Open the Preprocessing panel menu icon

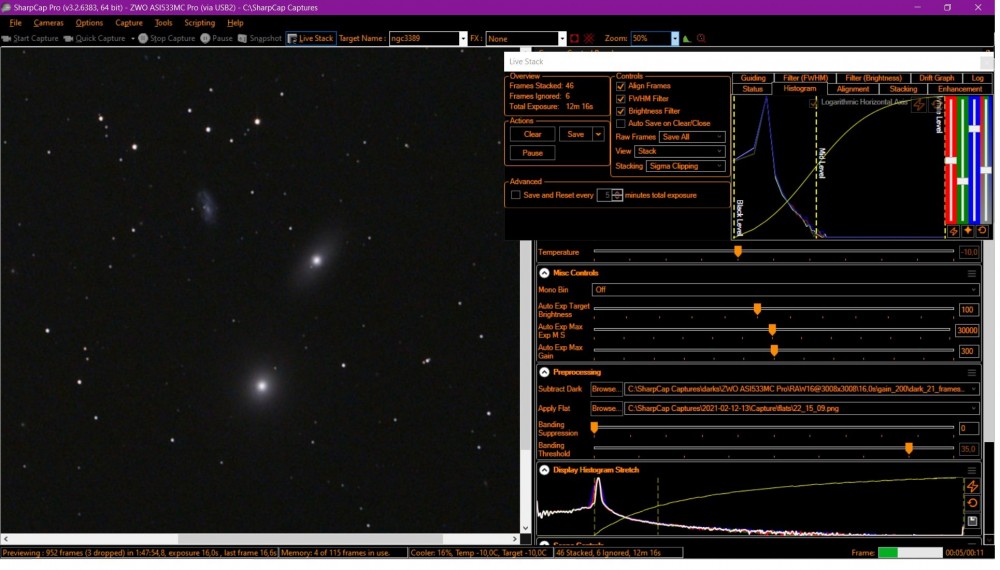click(x=971, y=373)
